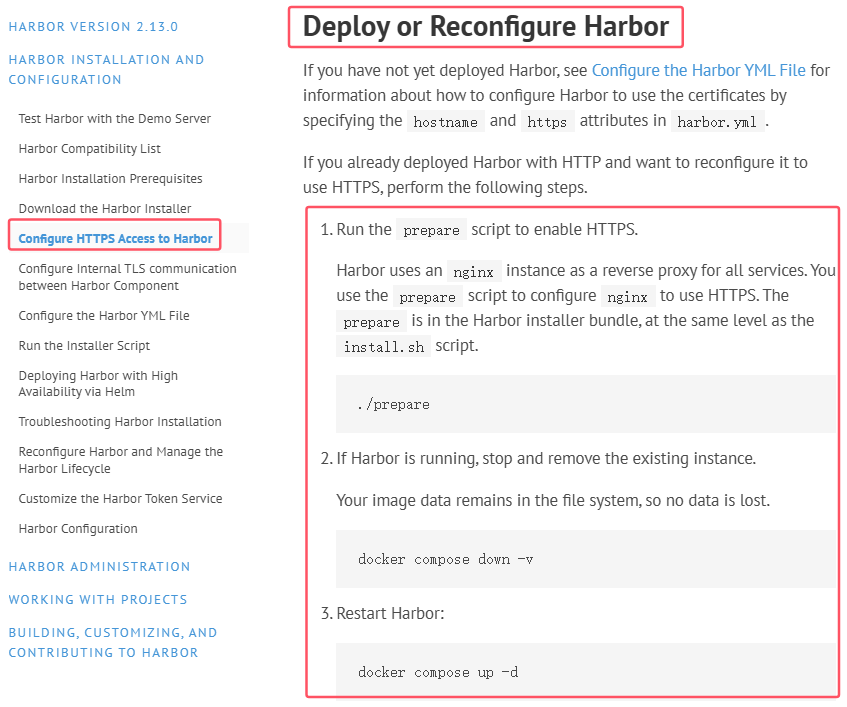Expand Working with Projects section

(98, 600)
